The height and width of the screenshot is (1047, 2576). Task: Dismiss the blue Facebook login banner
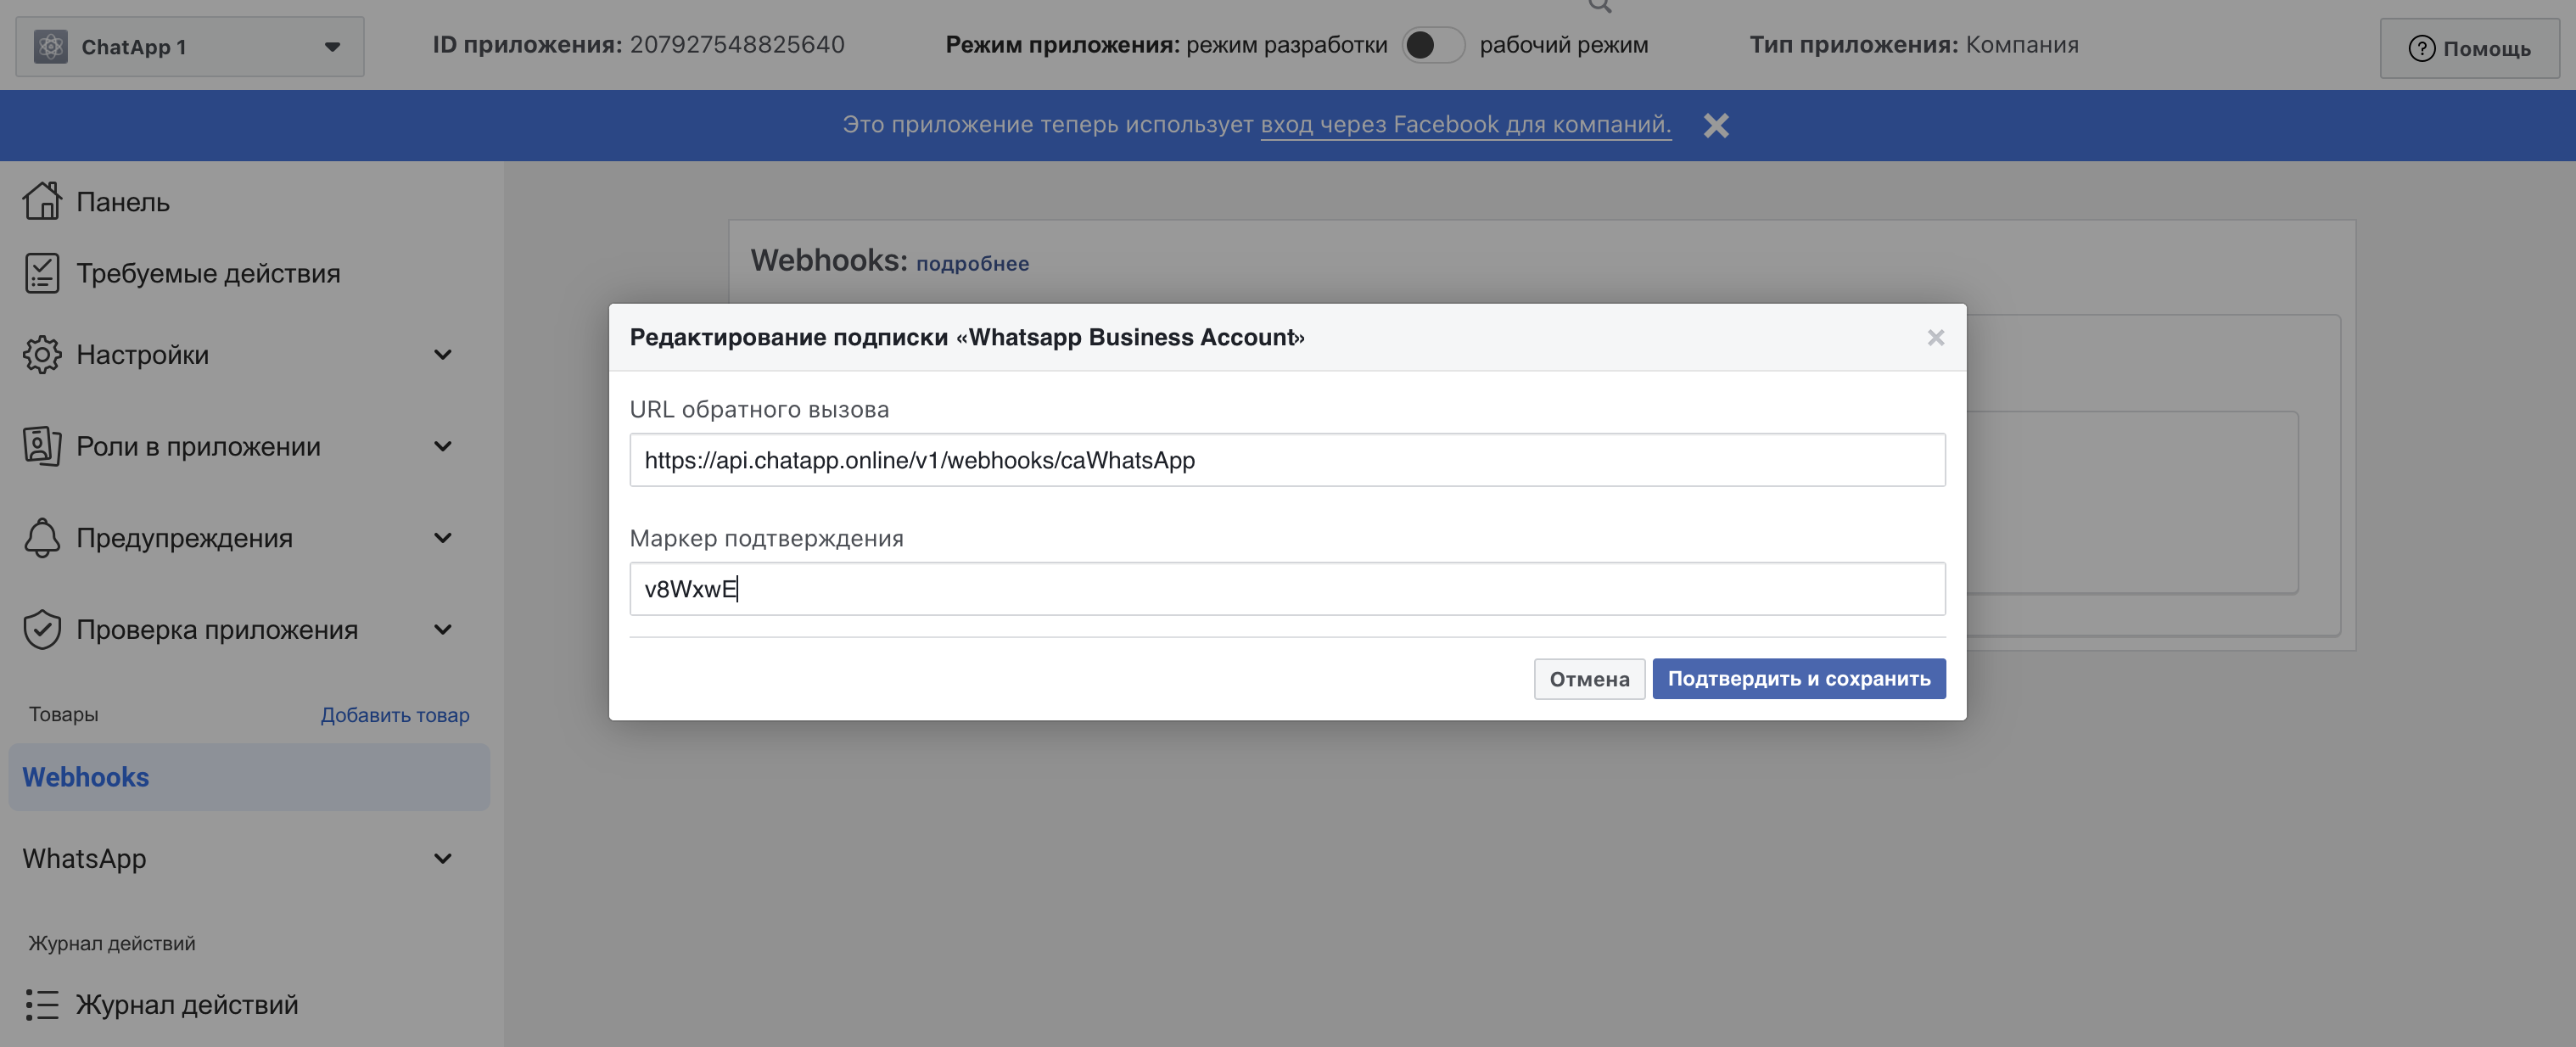[x=1716, y=125]
